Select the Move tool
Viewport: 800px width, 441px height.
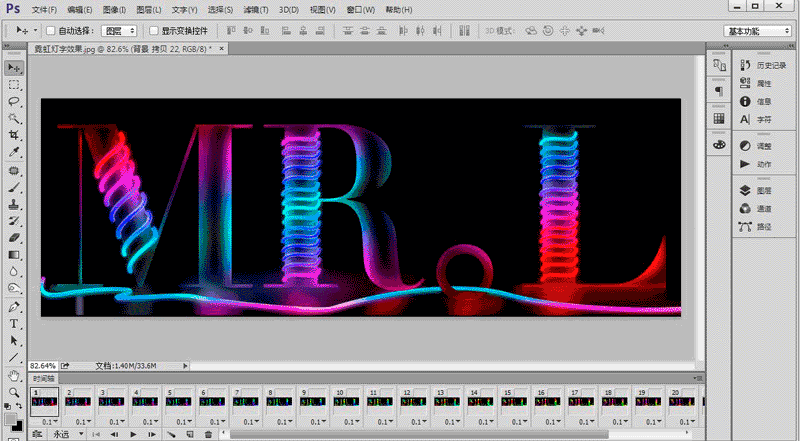(x=14, y=68)
